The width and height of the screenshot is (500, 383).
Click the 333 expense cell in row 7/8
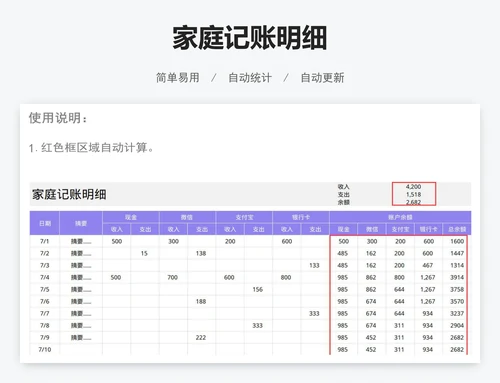257,325
